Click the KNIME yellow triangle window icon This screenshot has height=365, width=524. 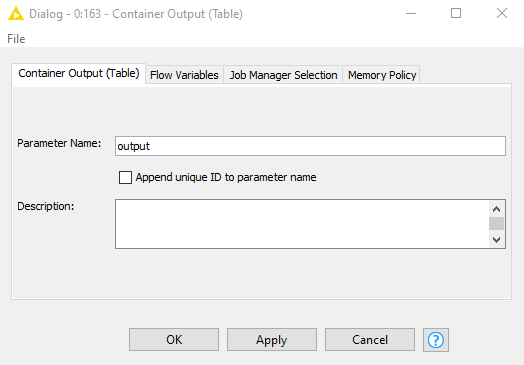(16, 14)
